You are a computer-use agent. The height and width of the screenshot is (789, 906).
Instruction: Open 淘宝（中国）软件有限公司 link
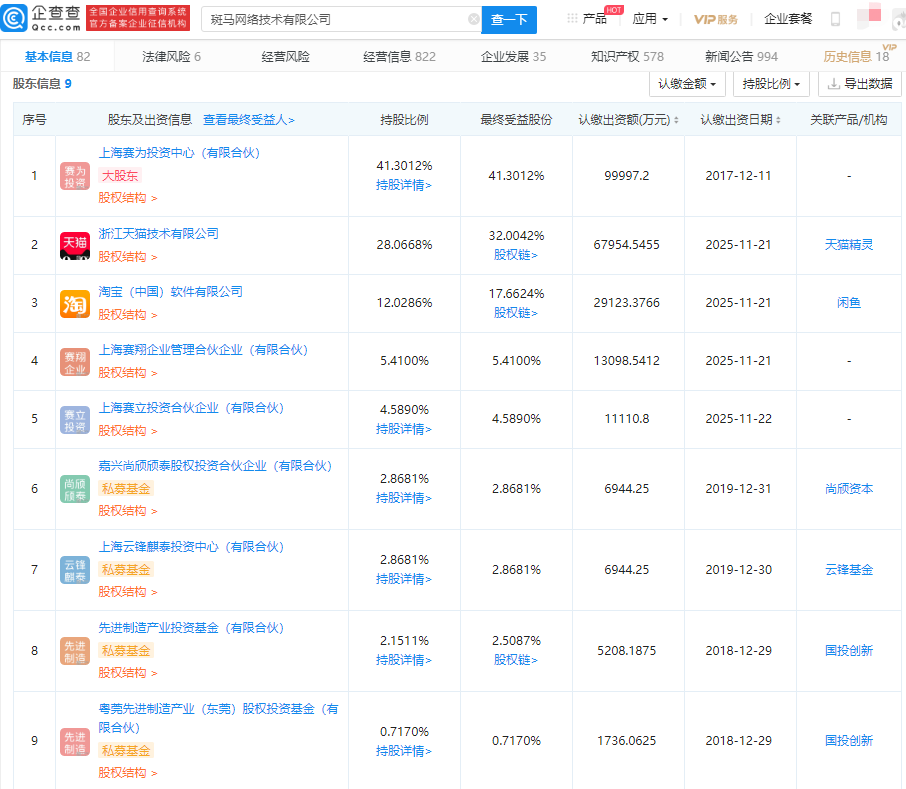(170, 292)
